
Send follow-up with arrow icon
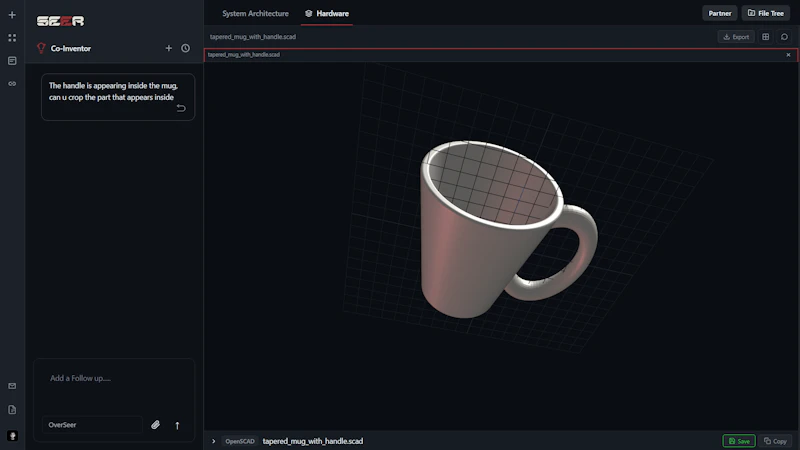point(177,425)
